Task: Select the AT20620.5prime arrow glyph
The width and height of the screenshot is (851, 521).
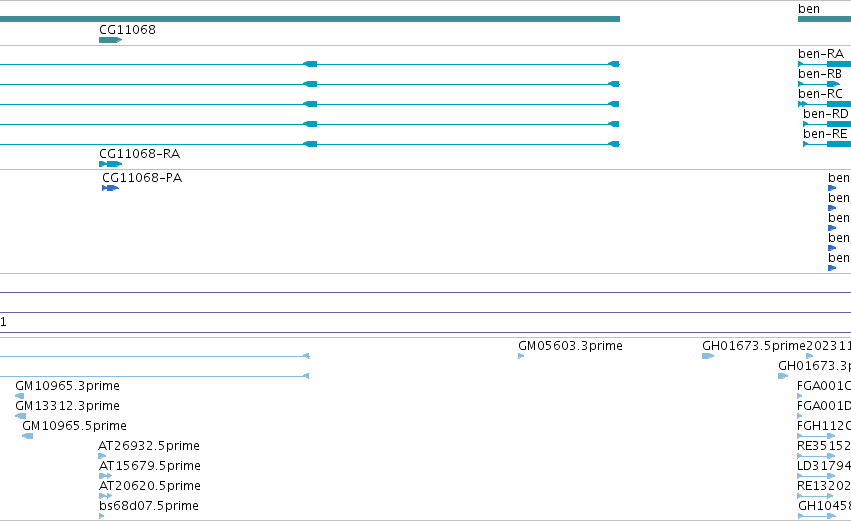Action: pos(105,497)
